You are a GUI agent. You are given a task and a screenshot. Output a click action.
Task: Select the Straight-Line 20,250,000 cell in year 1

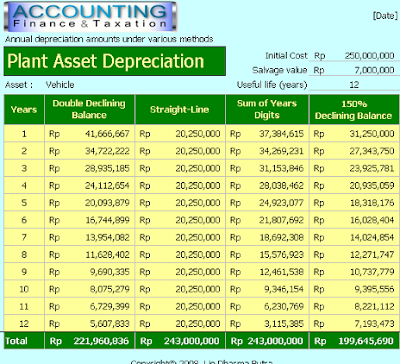coord(180,134)
